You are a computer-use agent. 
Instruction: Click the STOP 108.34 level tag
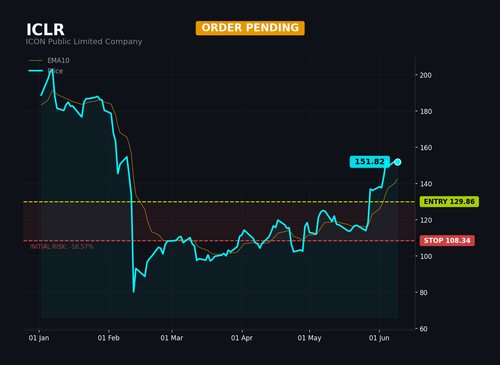(x=447, y=241)
